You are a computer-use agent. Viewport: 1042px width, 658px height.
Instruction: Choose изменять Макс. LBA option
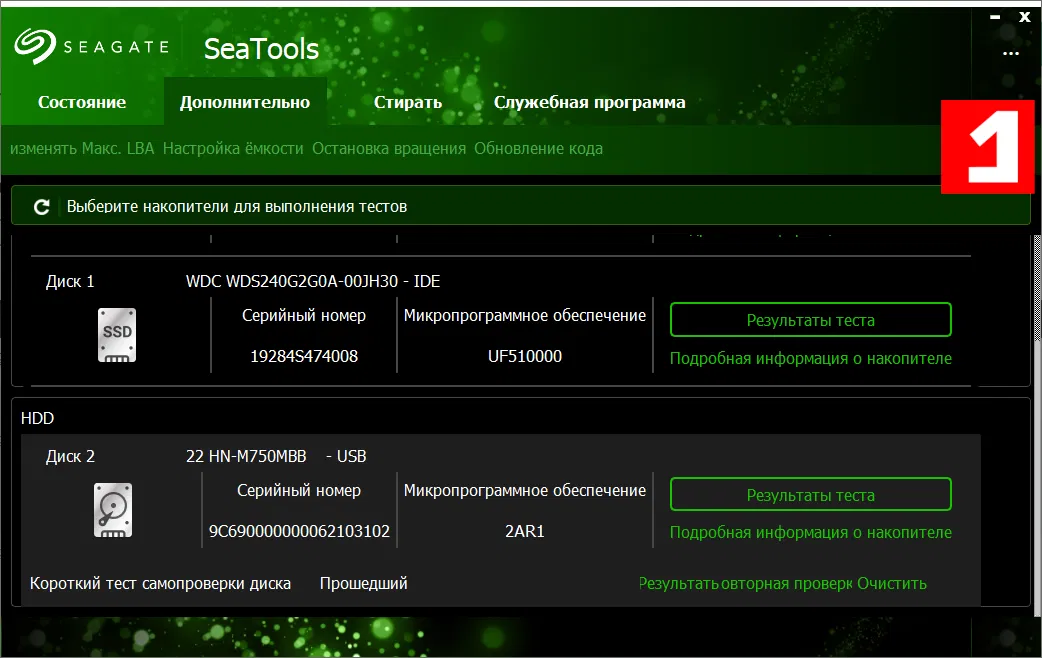(82, 149)
